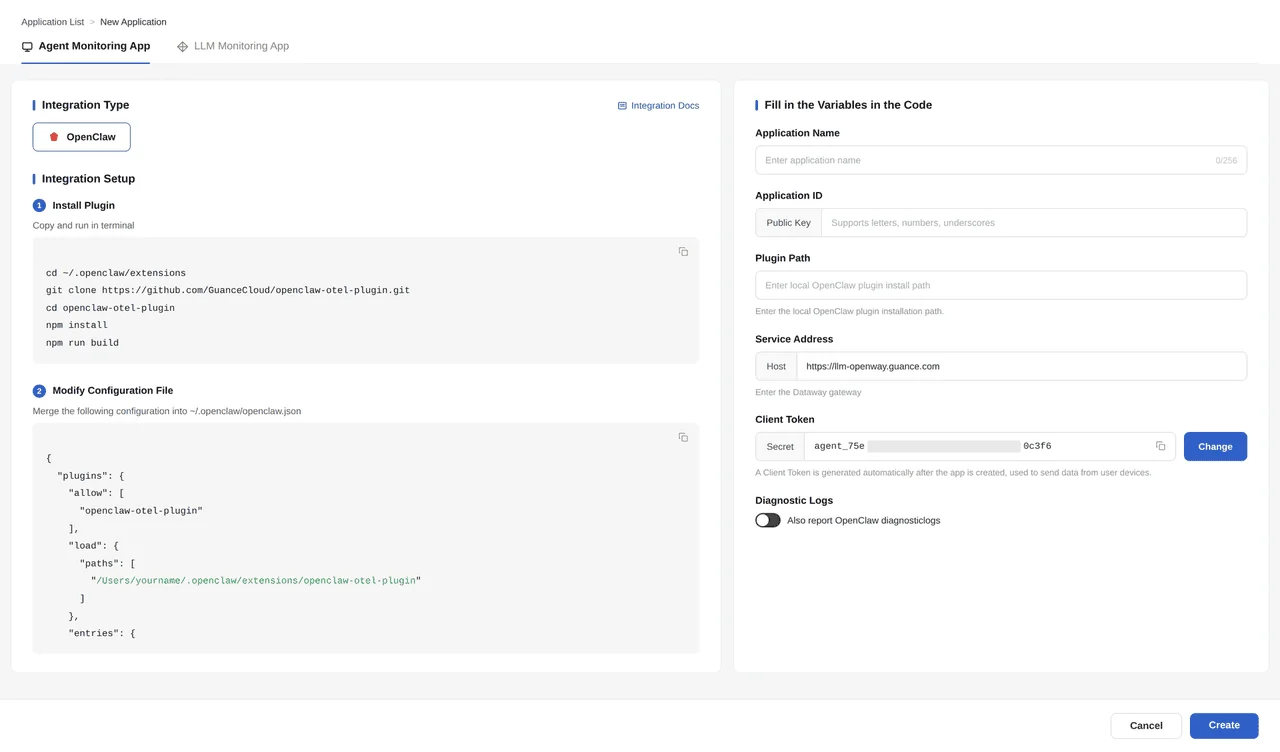
Task: Copy the Client Token secret value
Action: pyautogui.click(x=1161, y=446)
